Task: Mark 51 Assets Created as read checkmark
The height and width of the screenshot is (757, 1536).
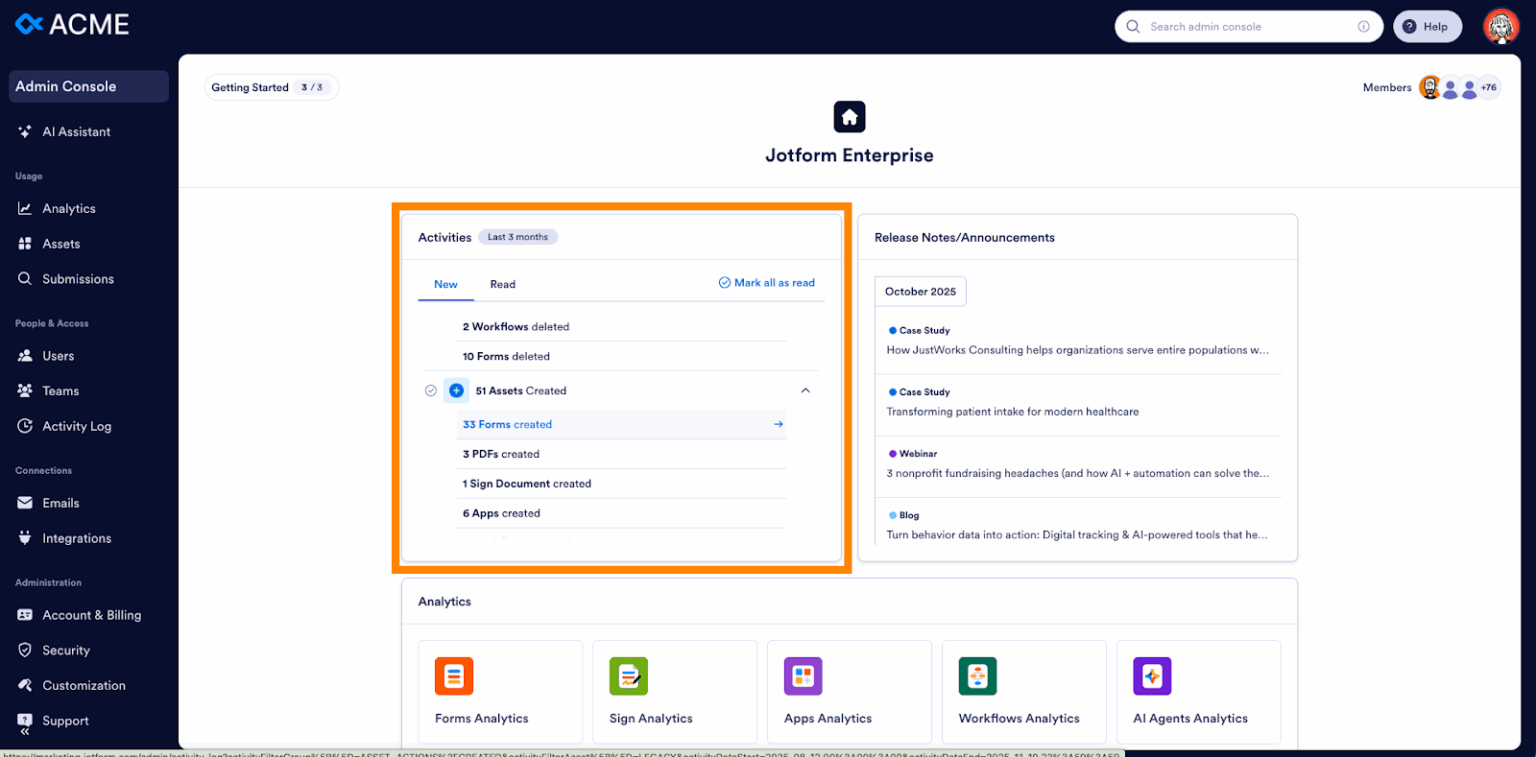Action: coord(430,391)
